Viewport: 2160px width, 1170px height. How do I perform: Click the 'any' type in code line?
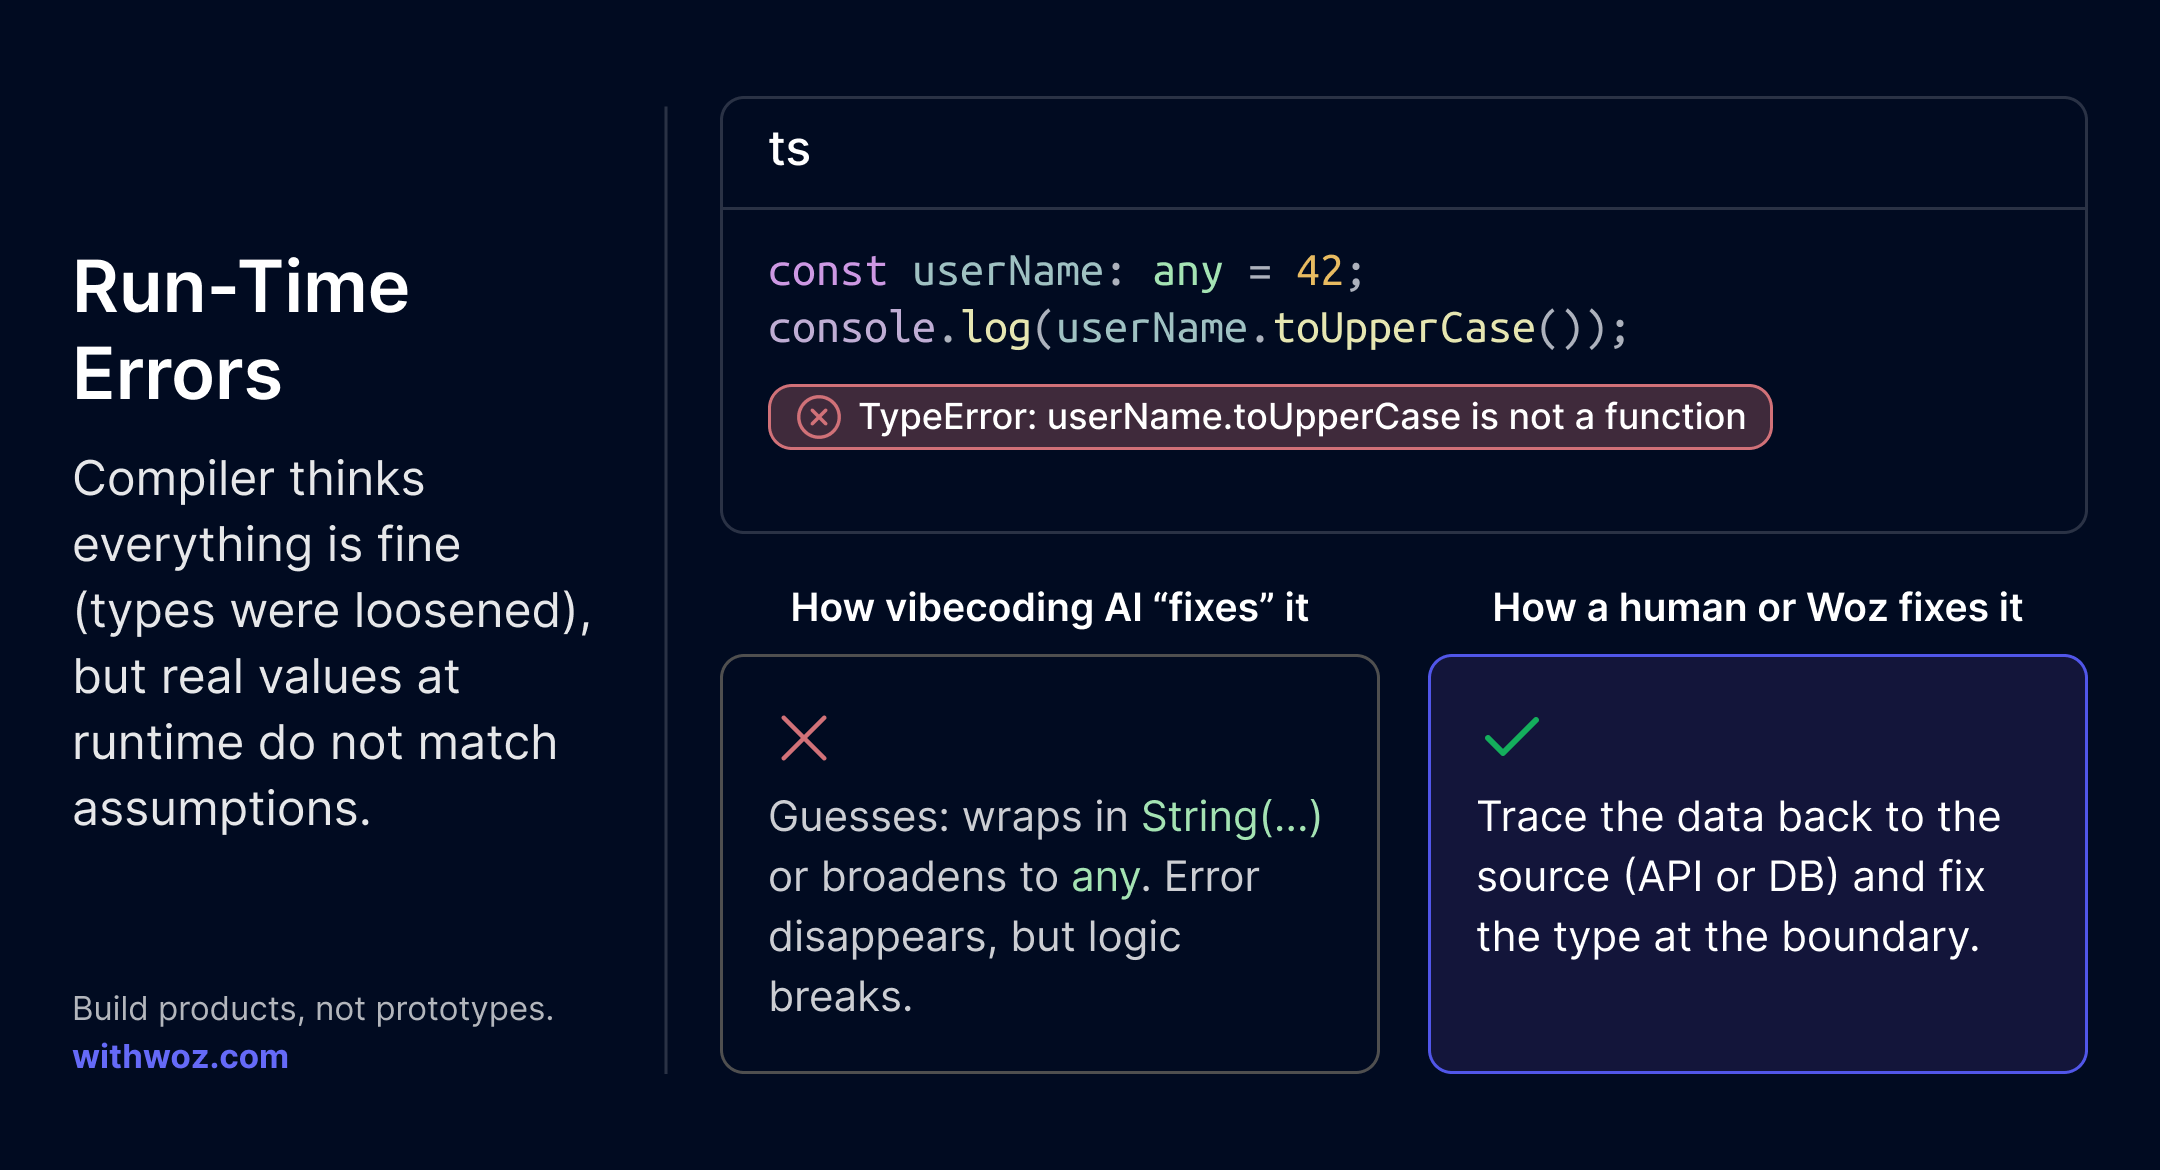click(1187, 272)
